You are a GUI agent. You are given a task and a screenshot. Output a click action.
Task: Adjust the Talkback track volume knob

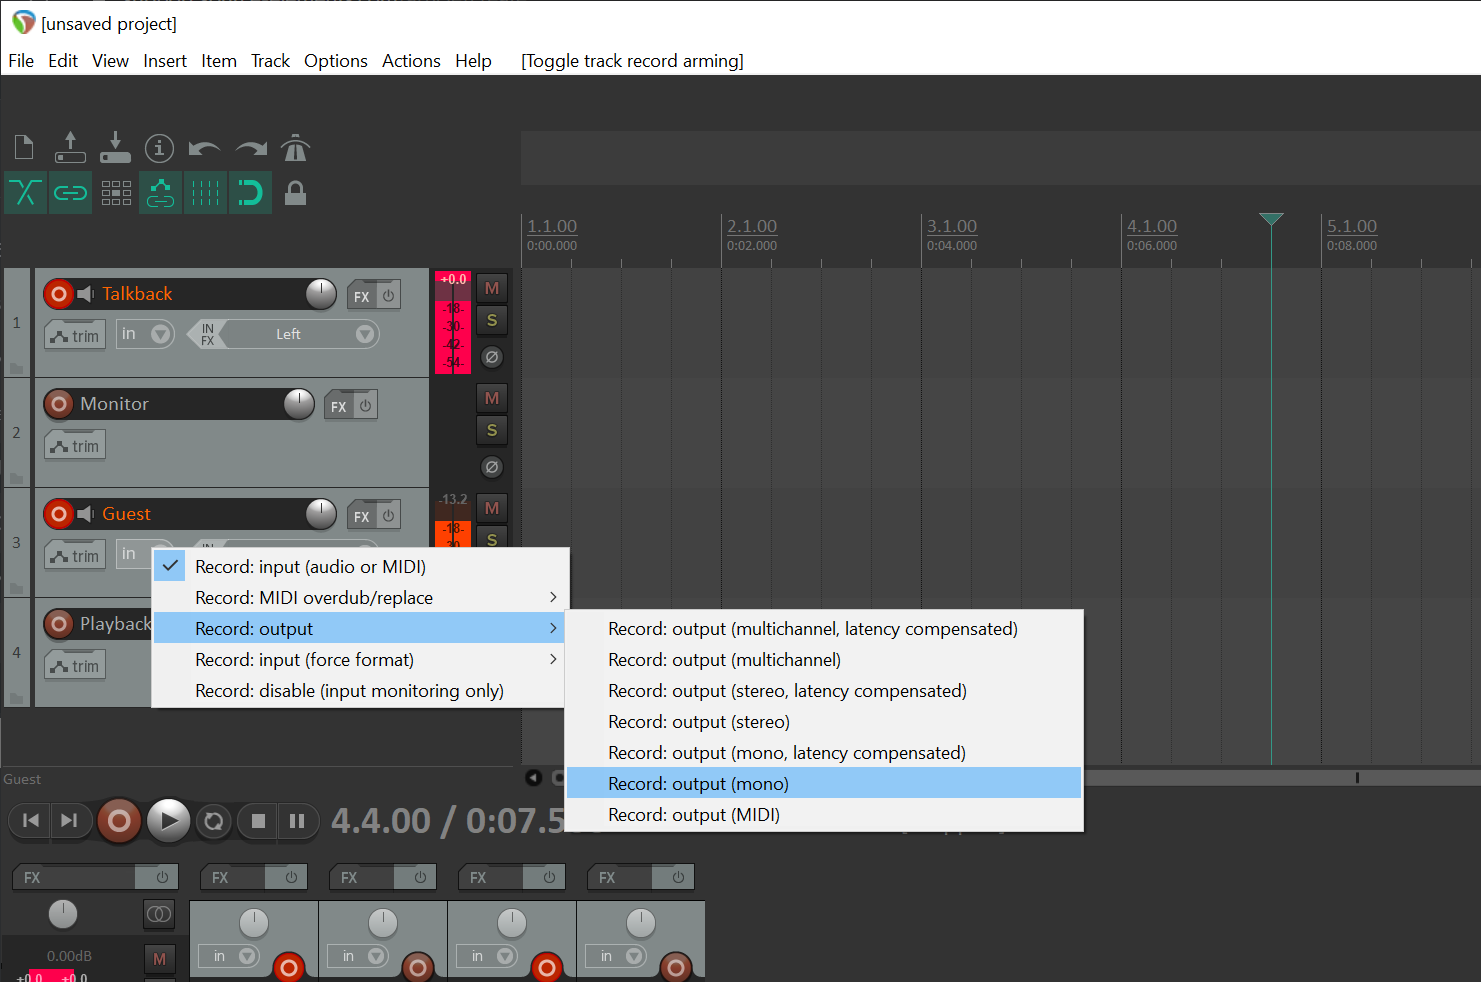point(321,294)
